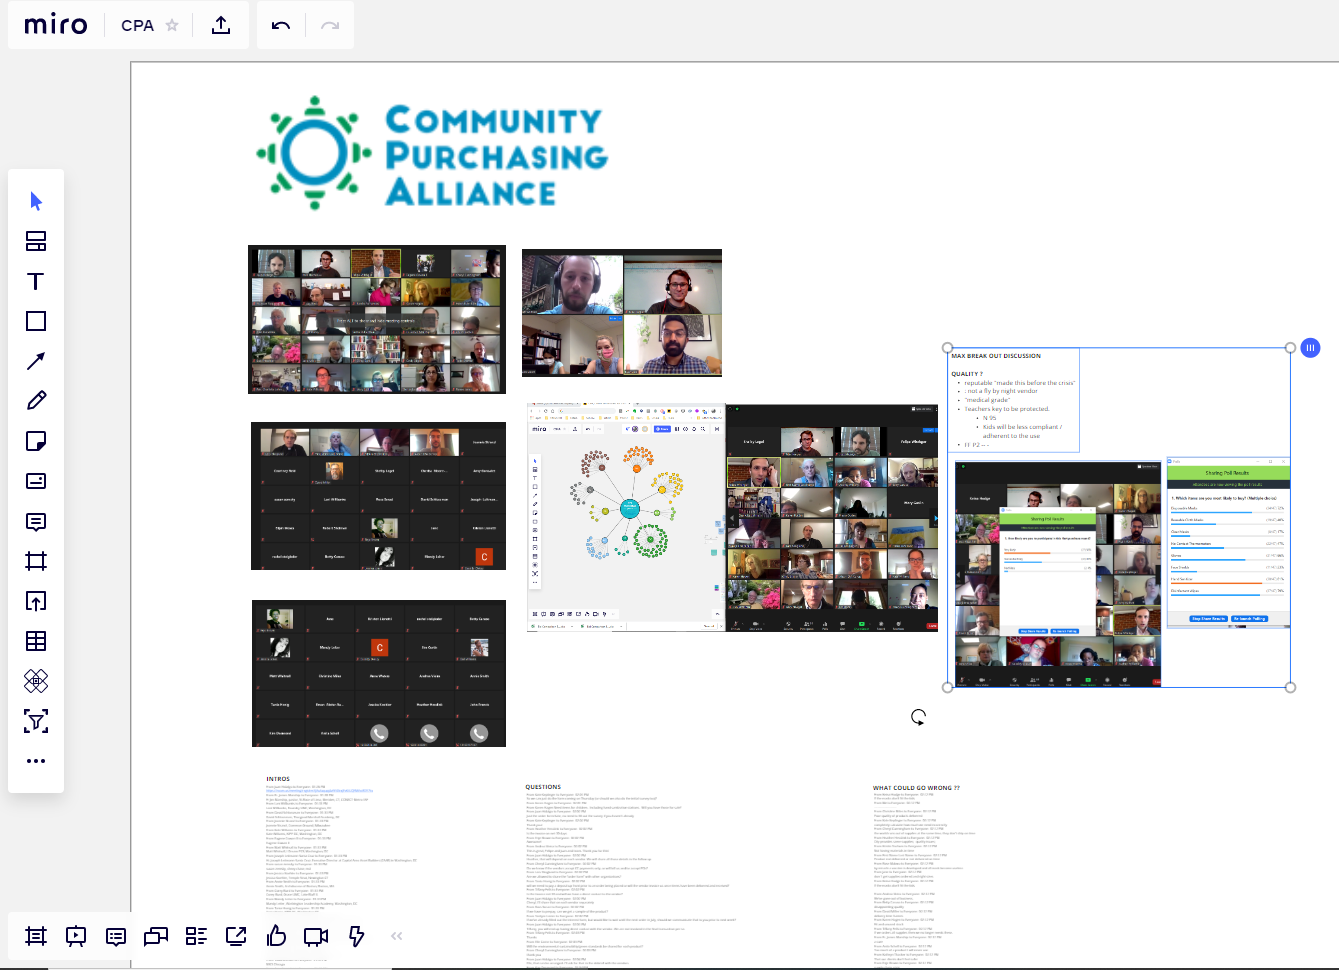Click the INTROS heading text
Screen dimensions: 1339x970
click(278, 779)
